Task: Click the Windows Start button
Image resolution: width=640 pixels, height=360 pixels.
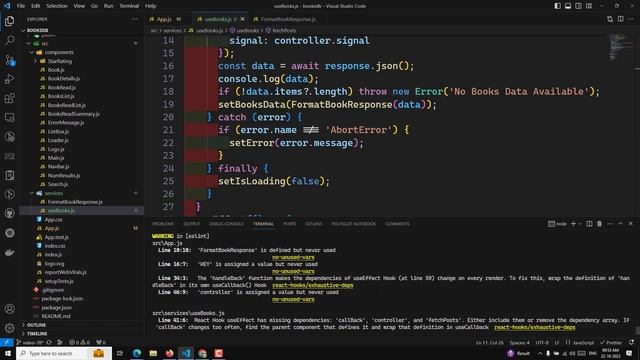Action: [8, 353]
